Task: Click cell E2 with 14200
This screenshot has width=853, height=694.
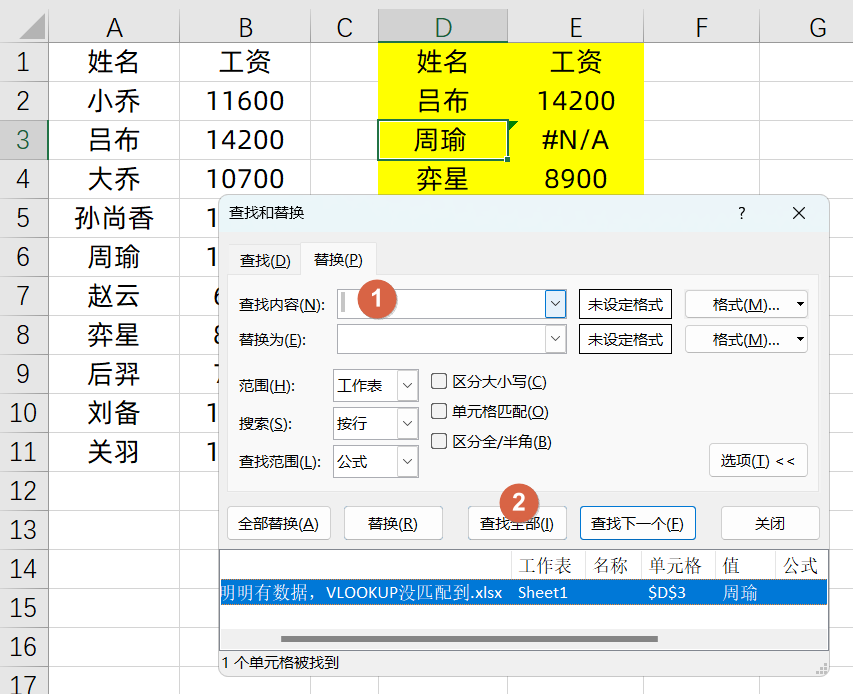Action: tap(576, 101)
